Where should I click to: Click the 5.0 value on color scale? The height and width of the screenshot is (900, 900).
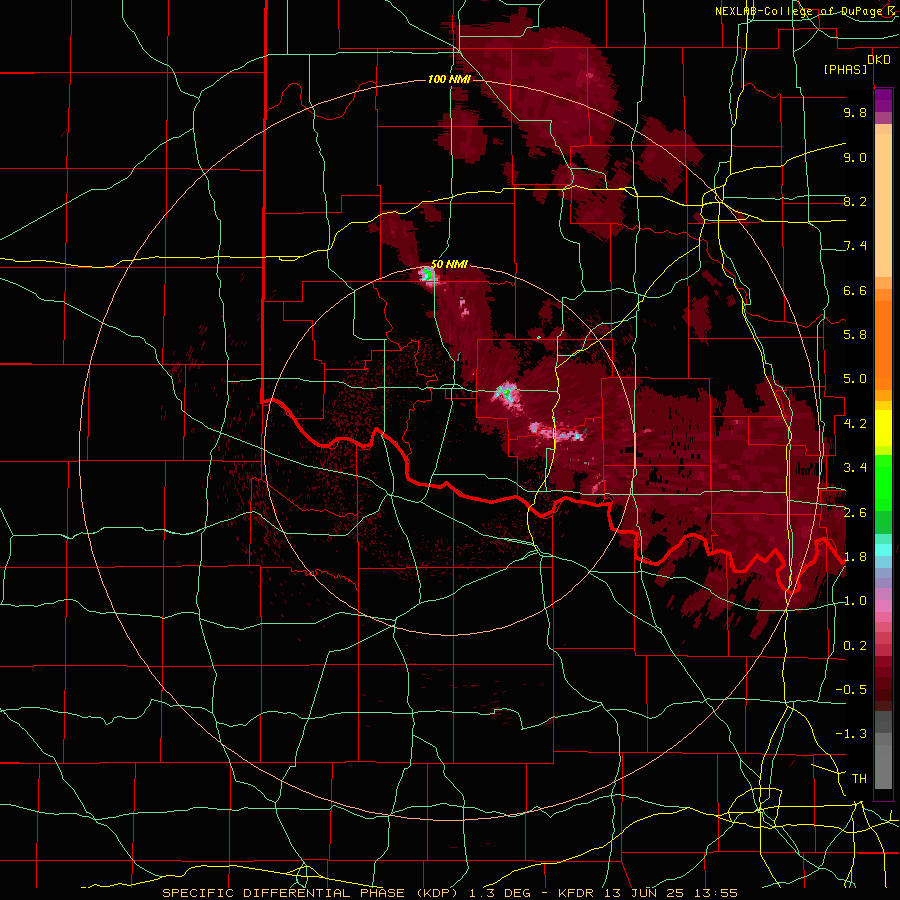855,379
